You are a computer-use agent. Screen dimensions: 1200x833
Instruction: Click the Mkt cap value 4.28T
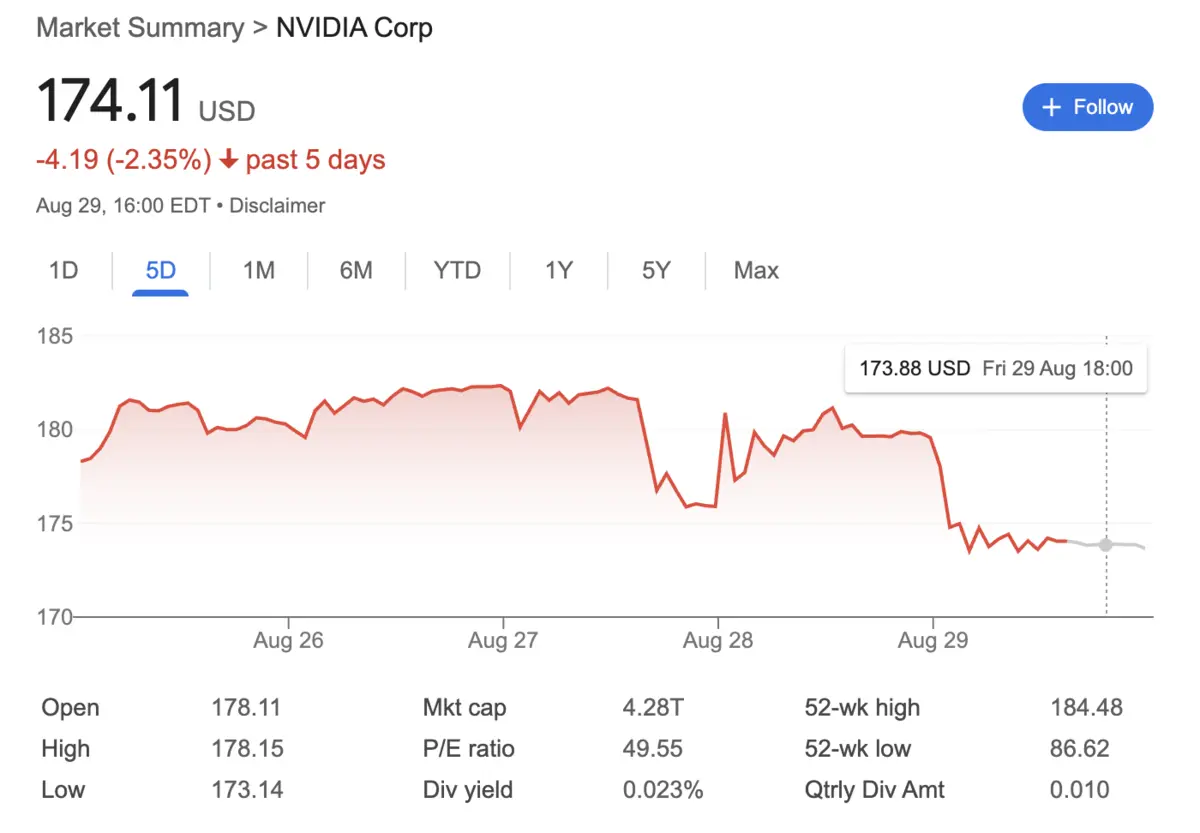(653, 708)
